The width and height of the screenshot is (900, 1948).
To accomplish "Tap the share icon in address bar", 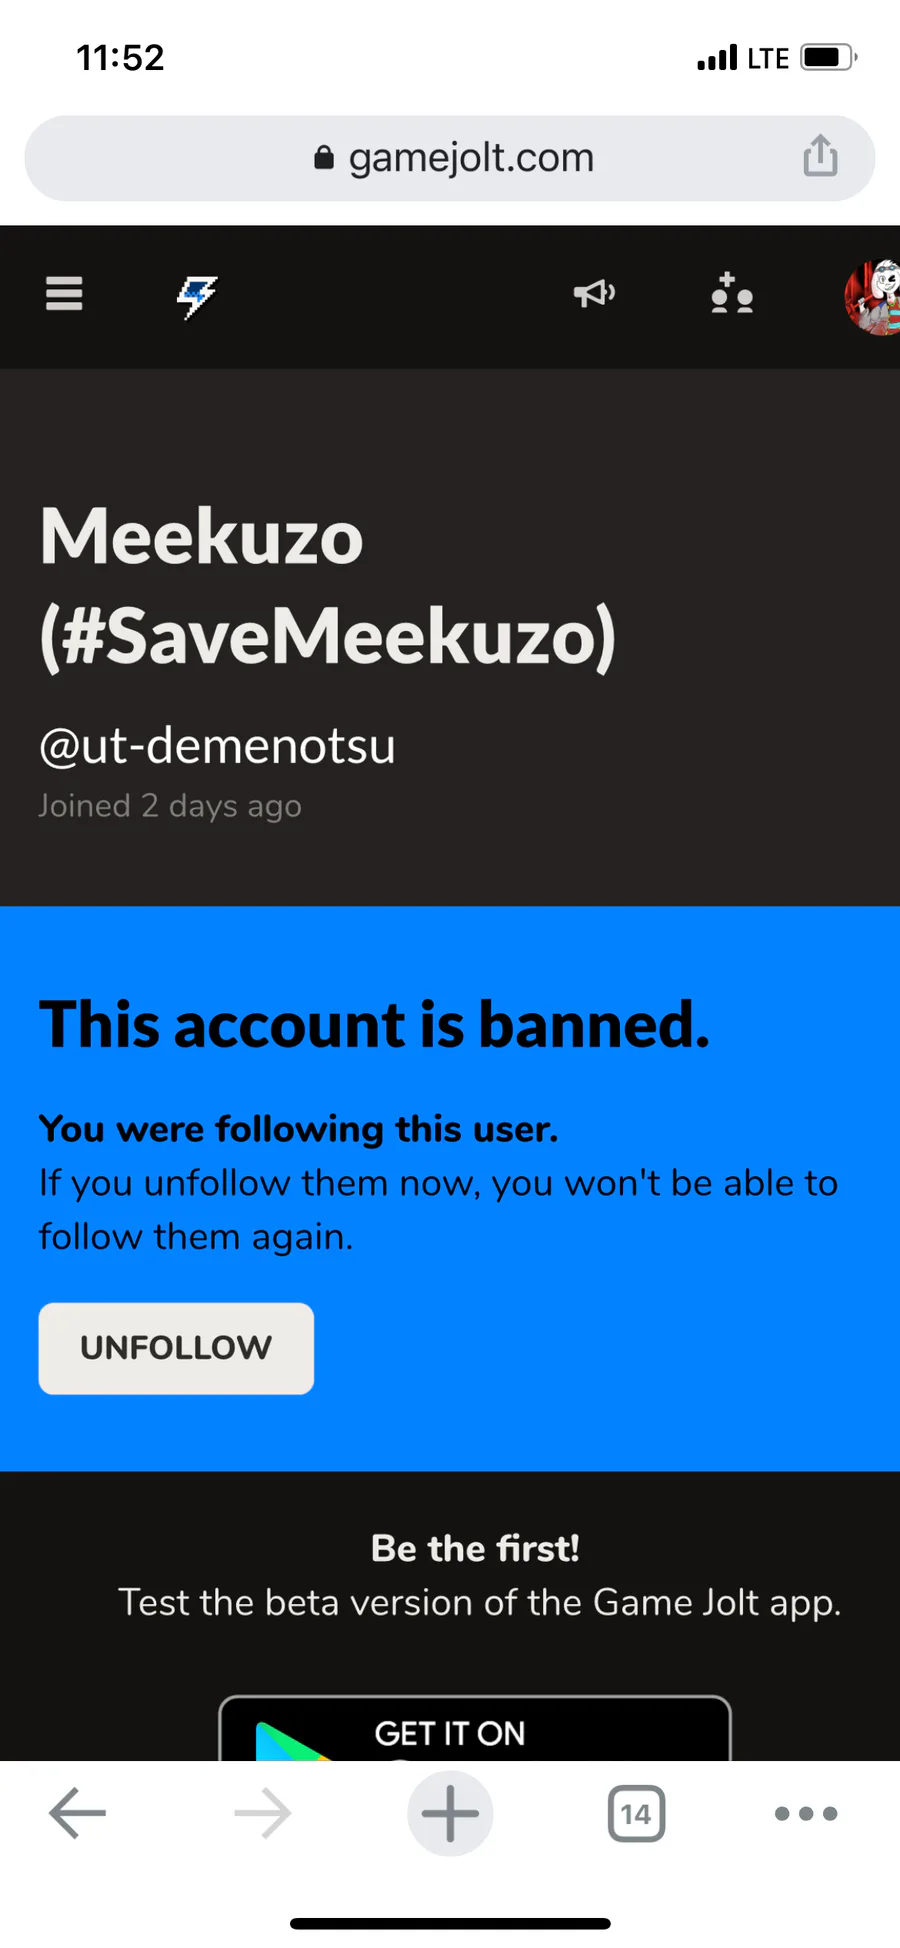I will coord(820,157).
